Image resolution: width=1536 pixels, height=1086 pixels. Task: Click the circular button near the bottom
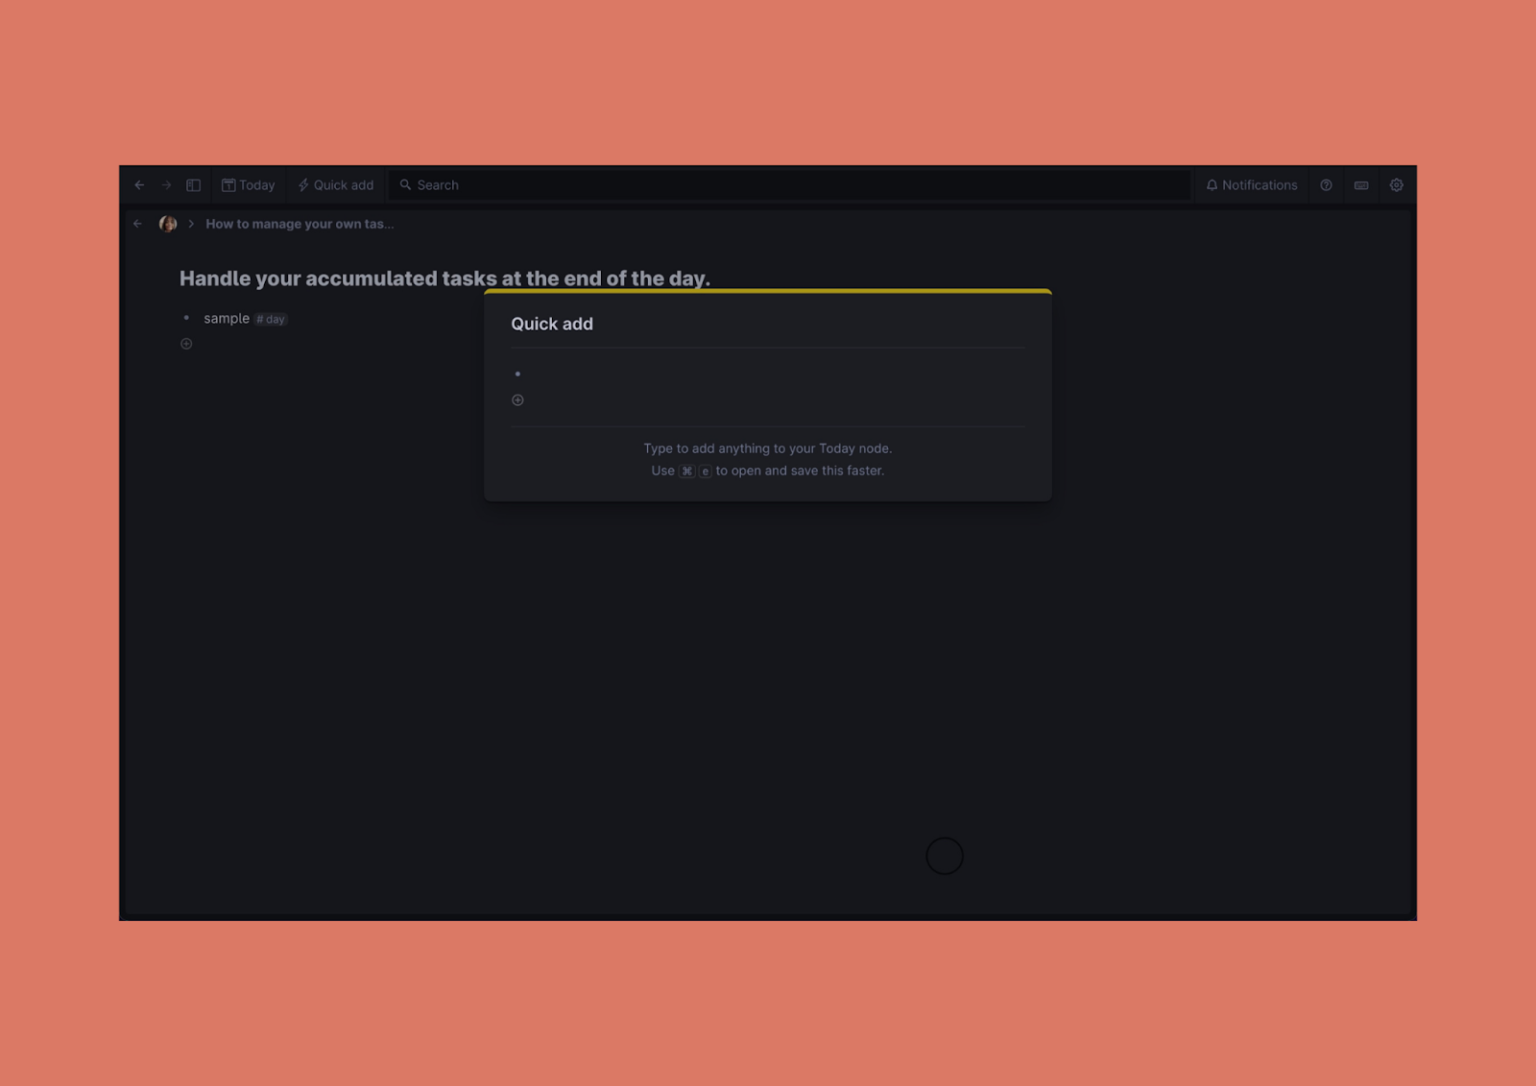pyautogui.click(x=945, y=856)
